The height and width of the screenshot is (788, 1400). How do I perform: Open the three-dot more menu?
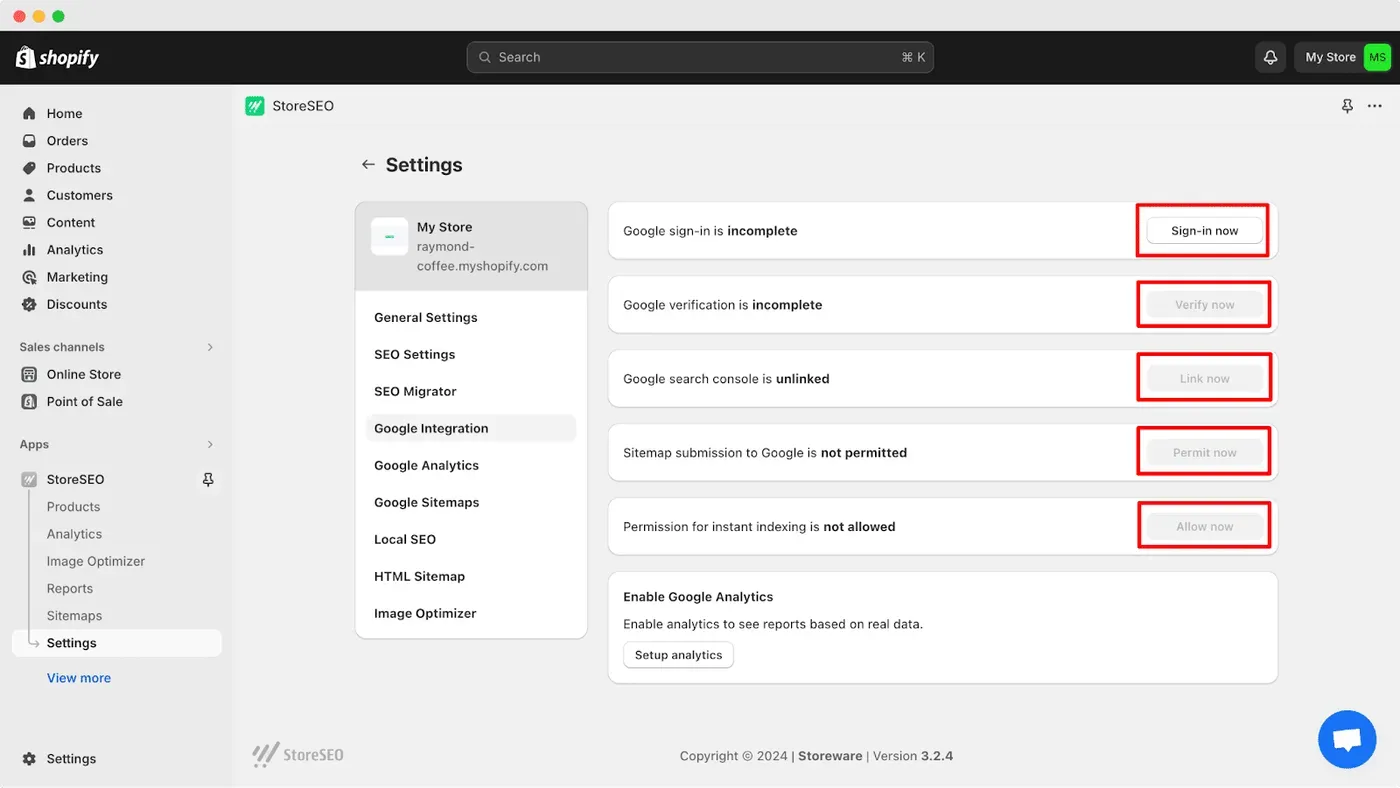1375,106
